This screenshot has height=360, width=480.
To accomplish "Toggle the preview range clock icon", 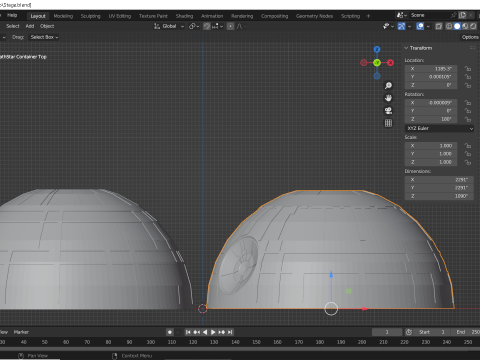I will 409,332.
